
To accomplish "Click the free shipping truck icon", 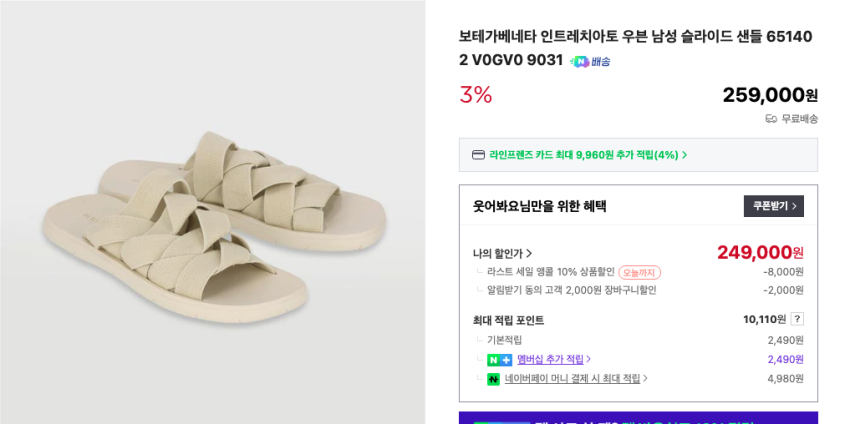I will [771, 118].
